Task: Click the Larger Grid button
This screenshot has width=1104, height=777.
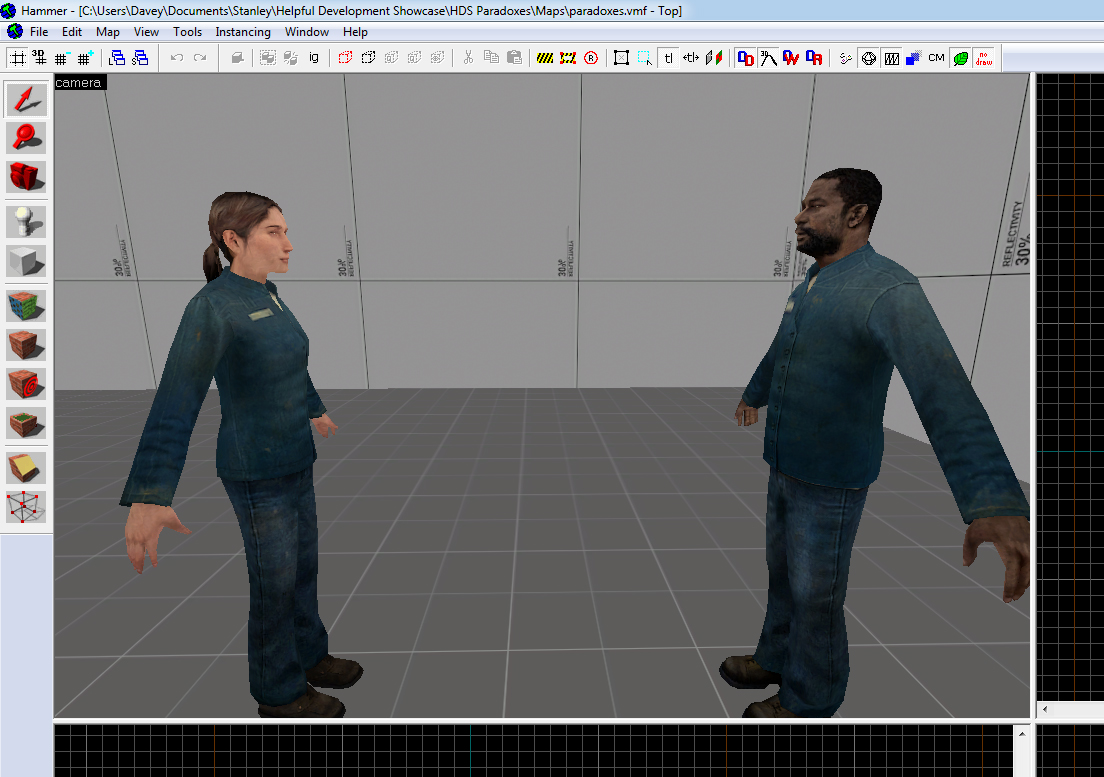Action: pos(85,58)
